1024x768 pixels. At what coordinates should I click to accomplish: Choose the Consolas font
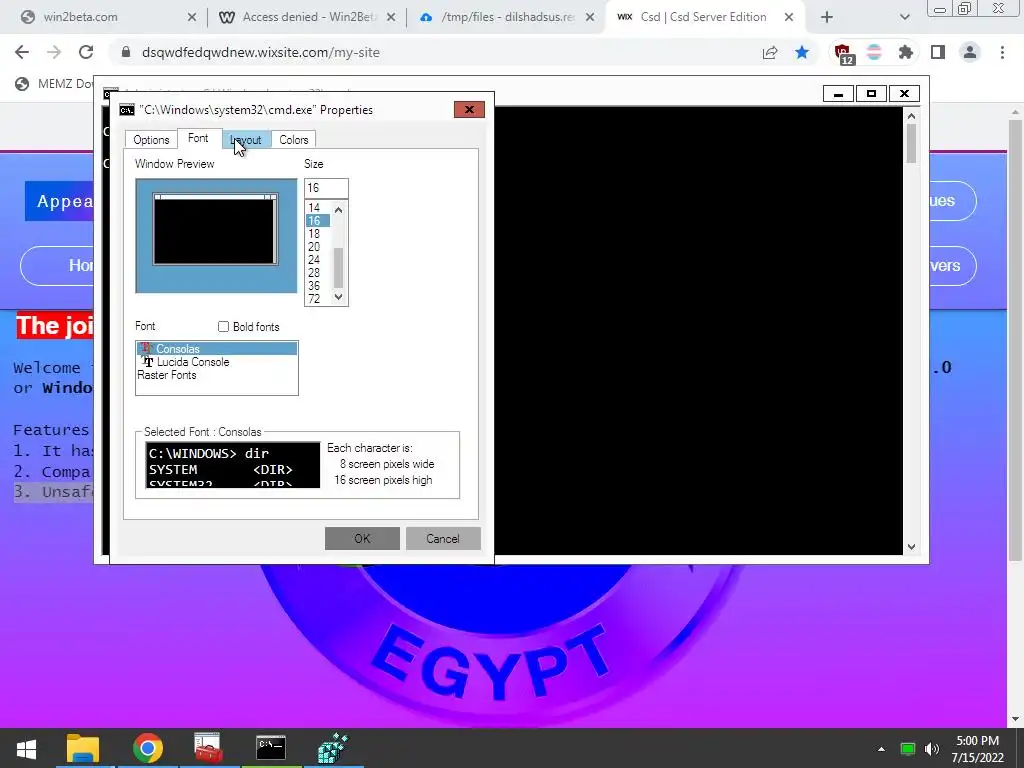click(217, 349)
